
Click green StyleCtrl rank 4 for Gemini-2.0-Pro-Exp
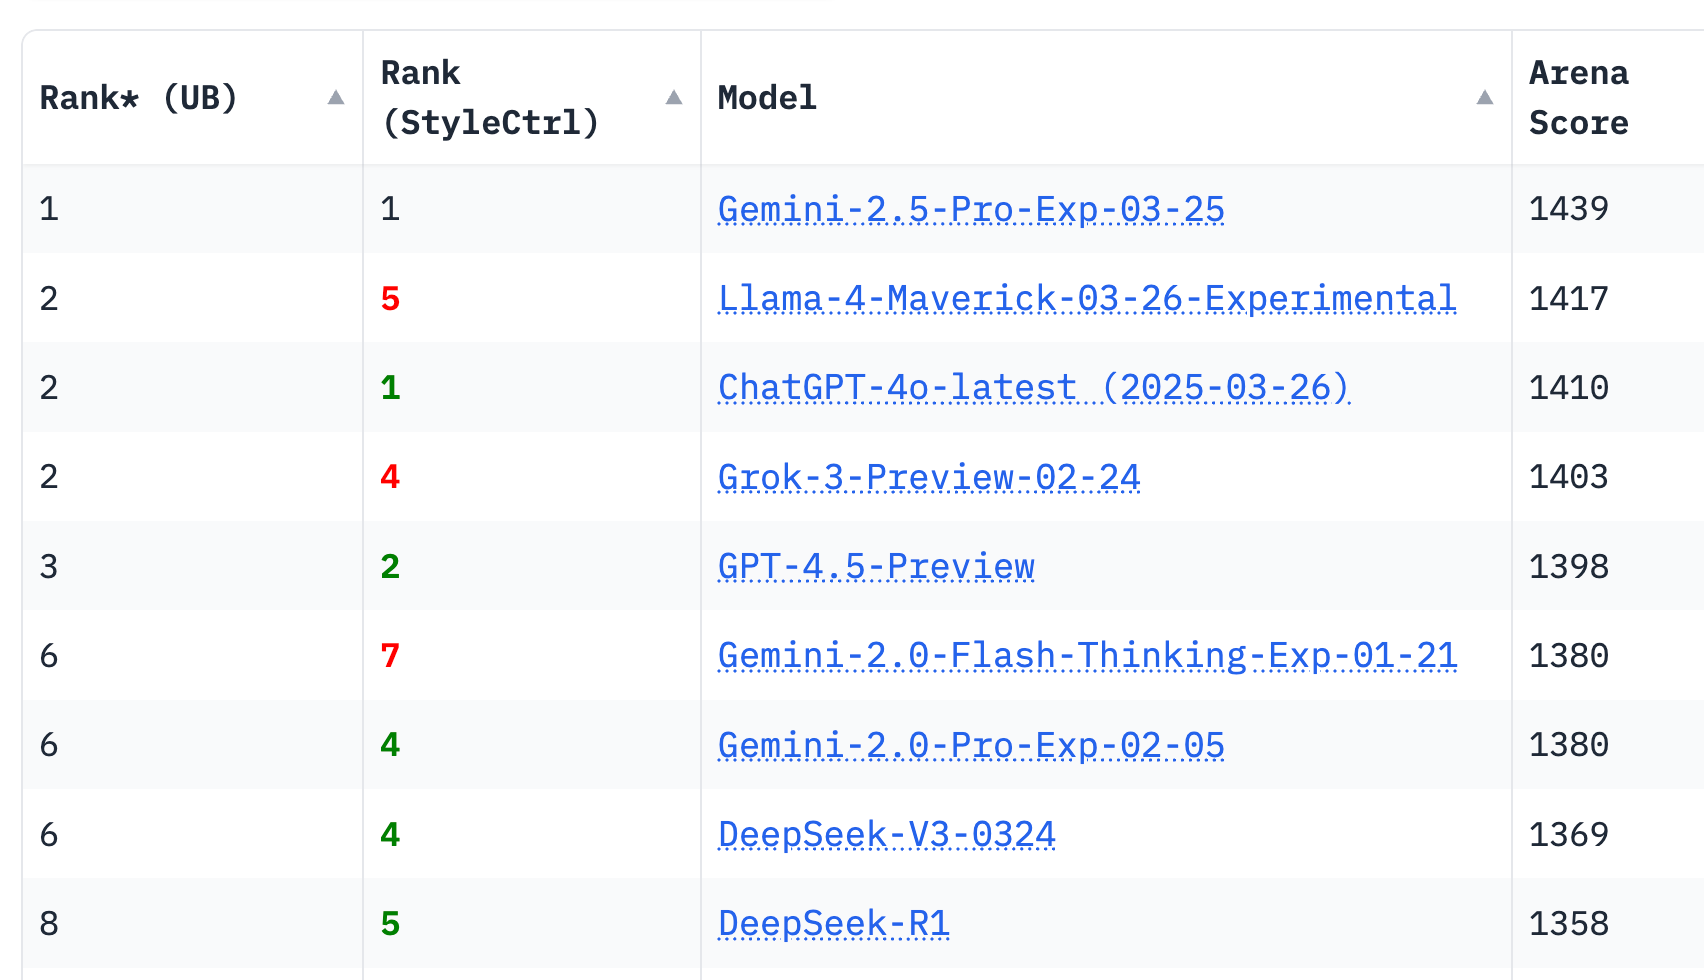[x=390, y=745]
